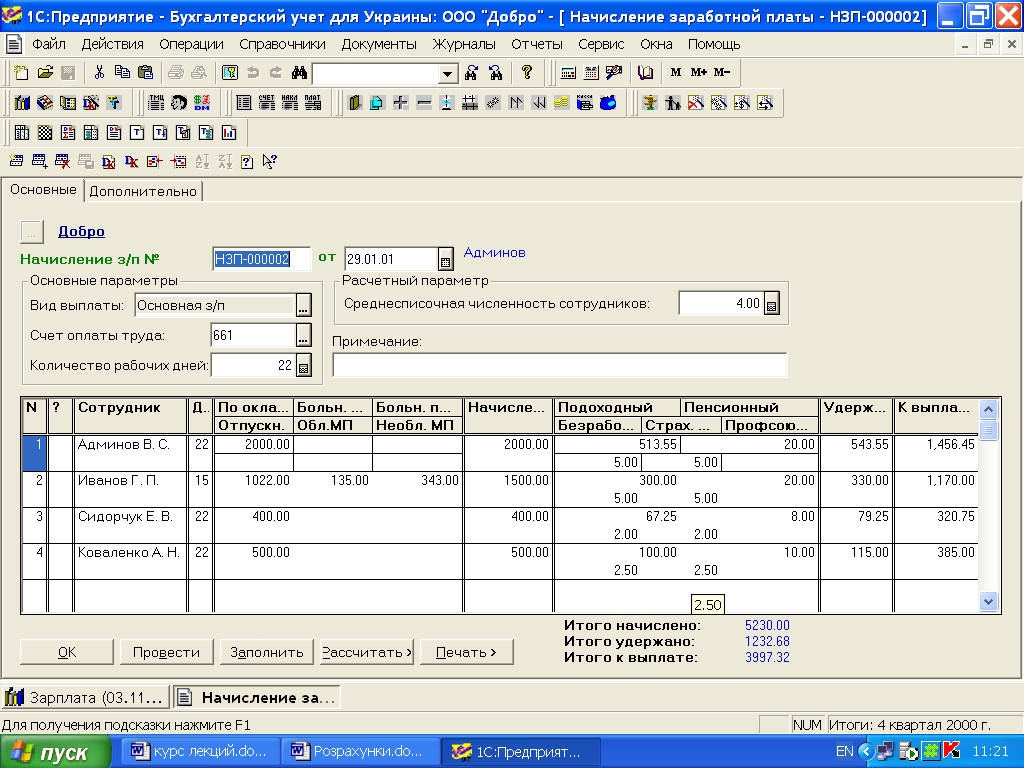Switch to the Дополнительно tab
Image resolution: width=1024 pixels, height=768 pixels.
[143, 191]
